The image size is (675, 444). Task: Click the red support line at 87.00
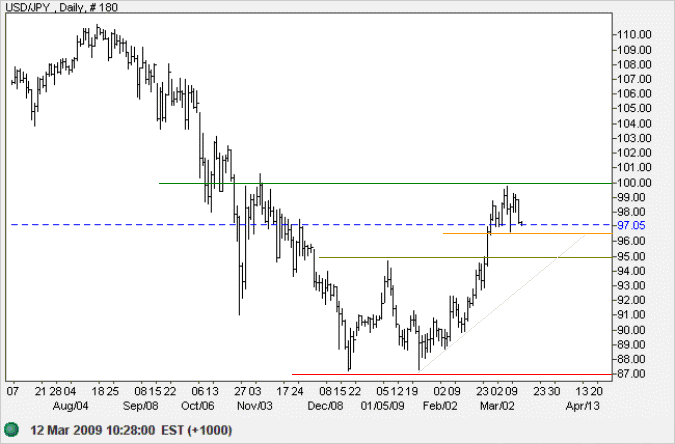[x=452, y=374]
